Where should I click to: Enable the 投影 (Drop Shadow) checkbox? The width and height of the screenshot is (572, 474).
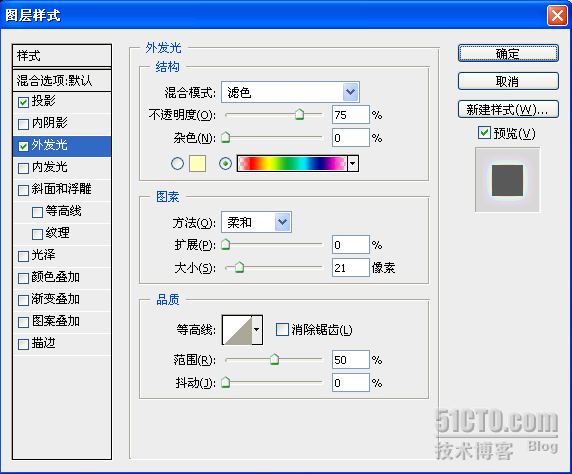23,102
